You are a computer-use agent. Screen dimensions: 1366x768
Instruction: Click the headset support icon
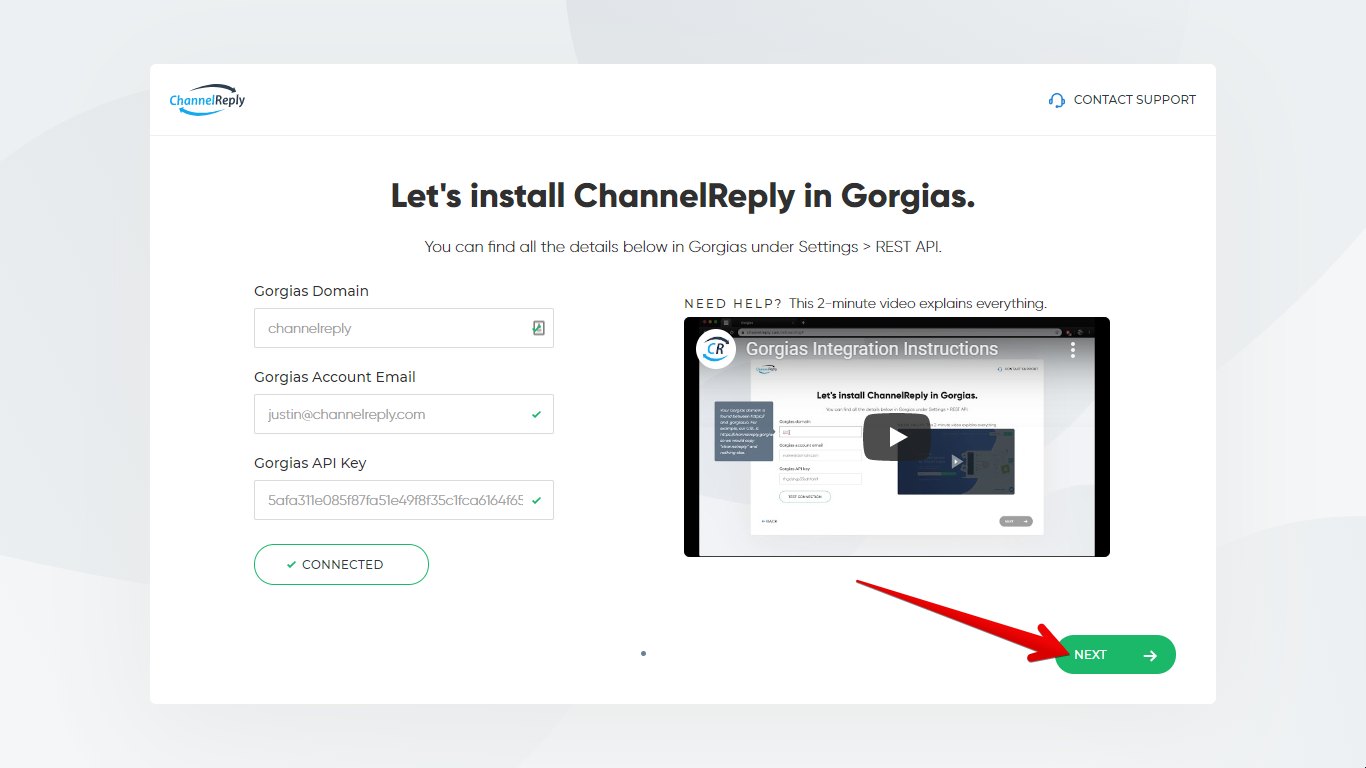pyautogui.click(x=1057, y=100)
